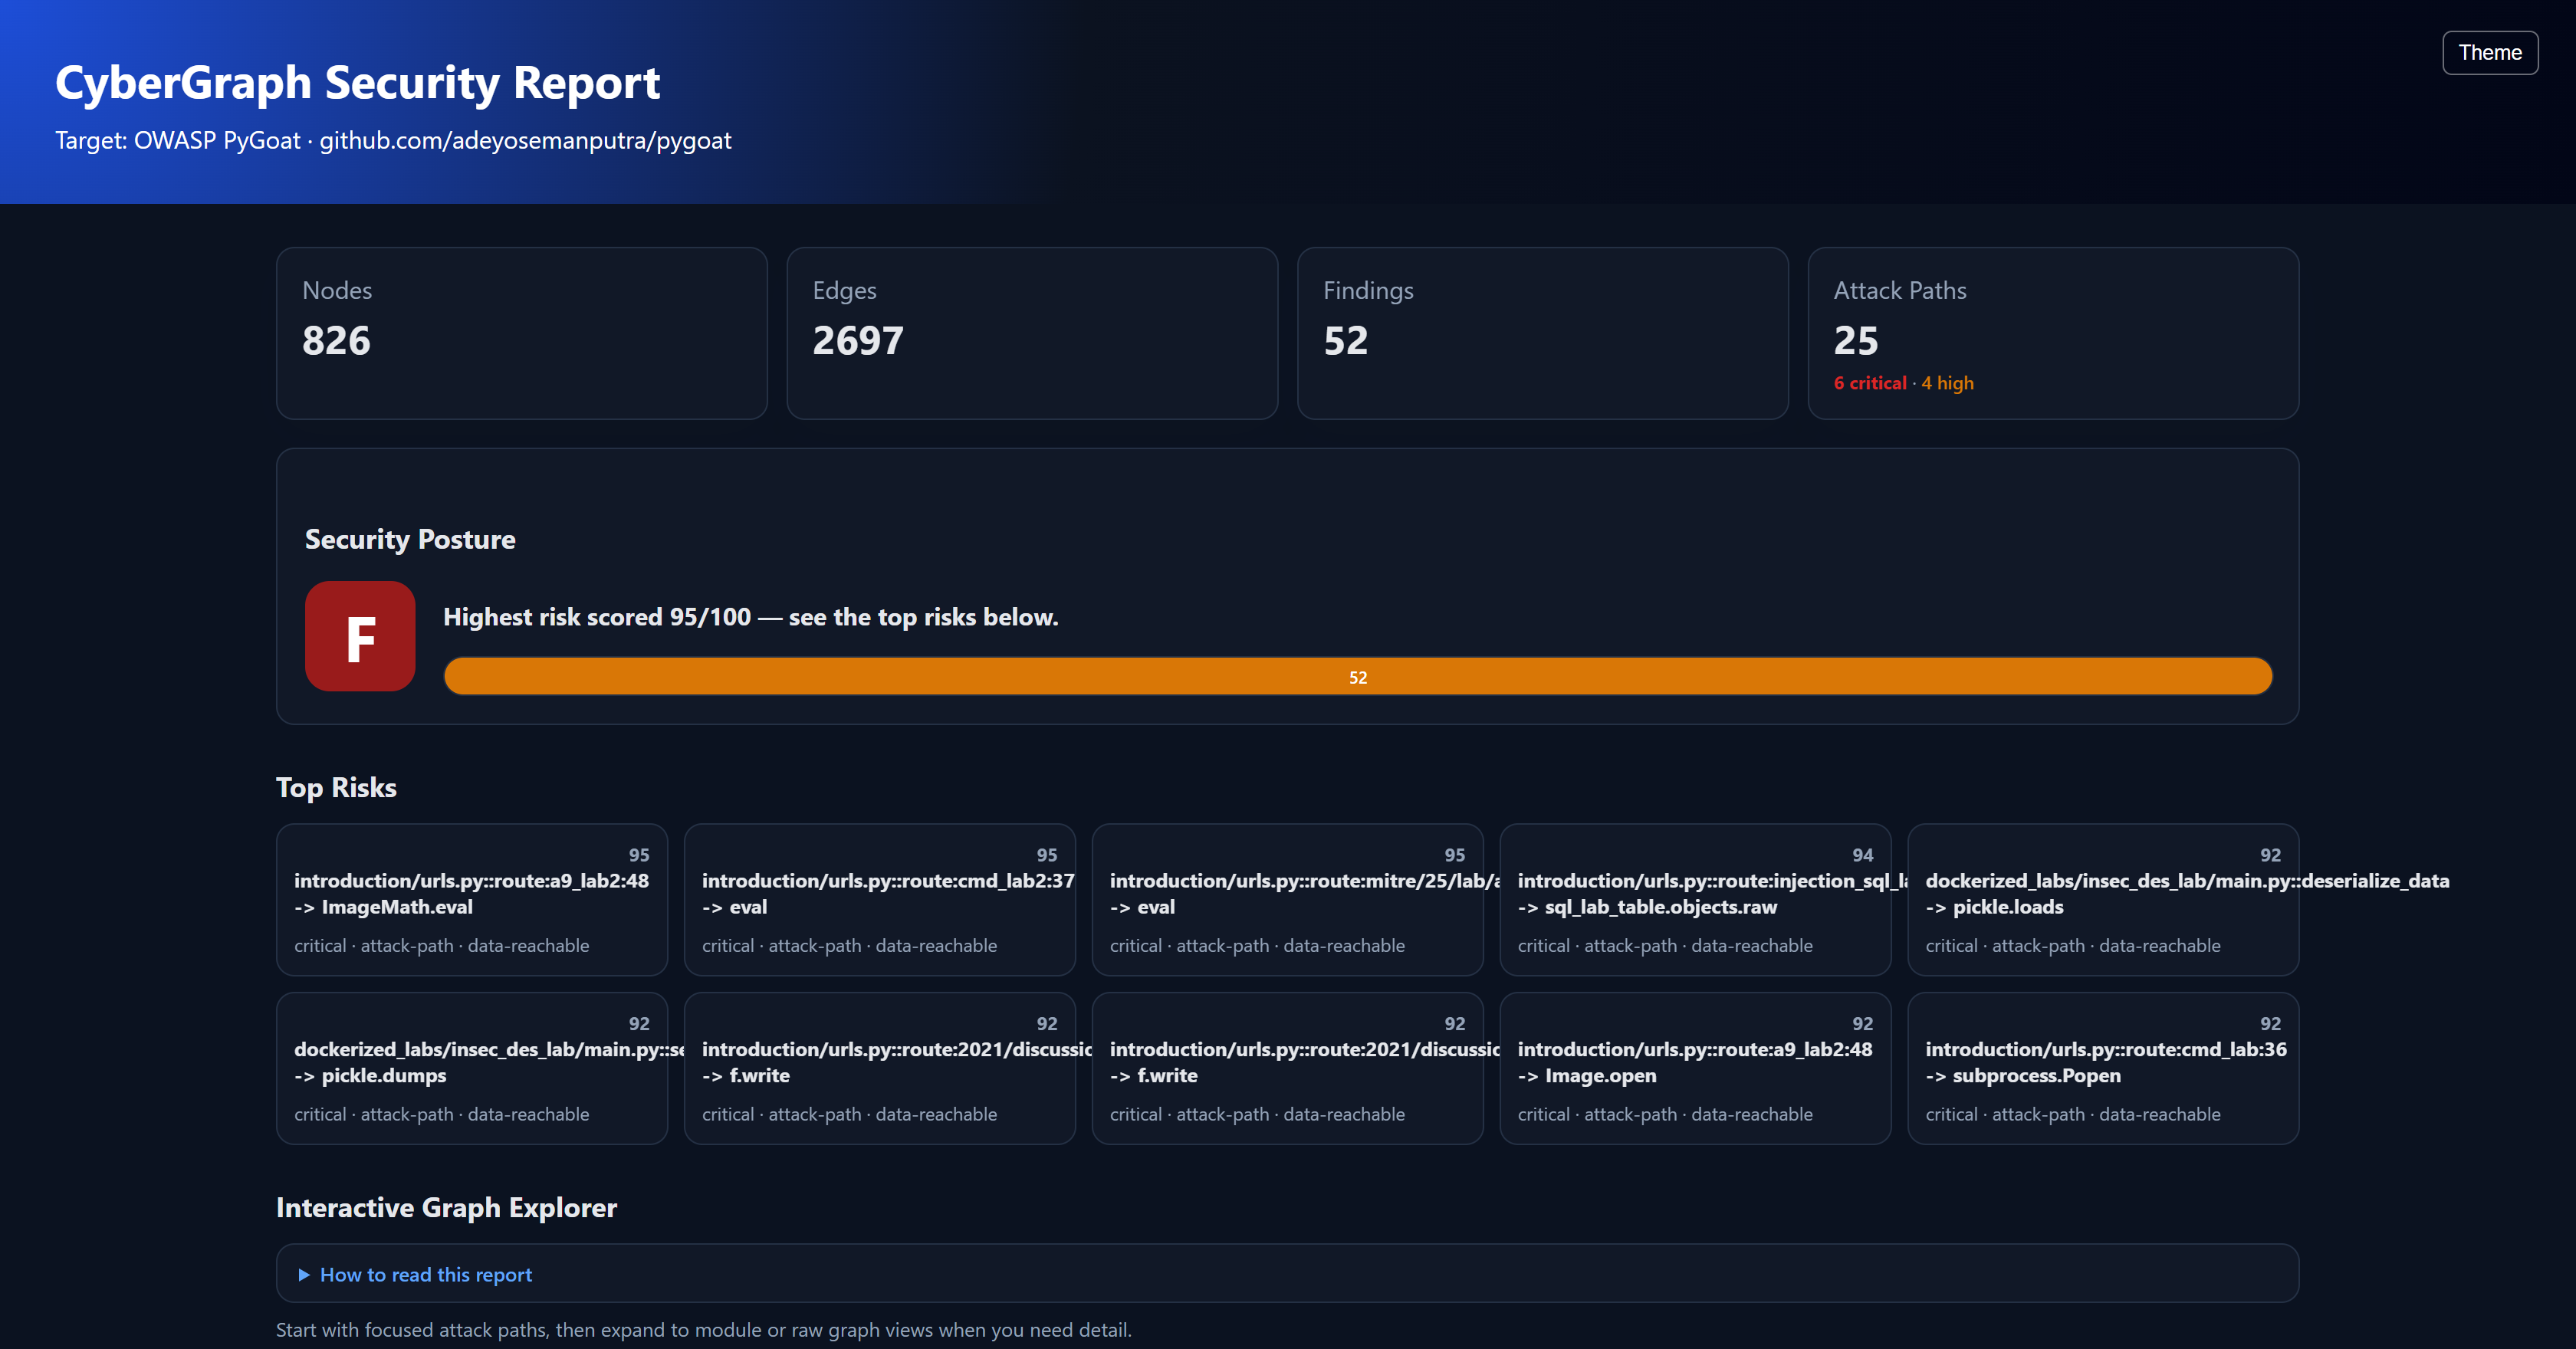This screenshot has width=2576, height=1349.
Task: Click the F grade badge
Action: coord(360,636)
